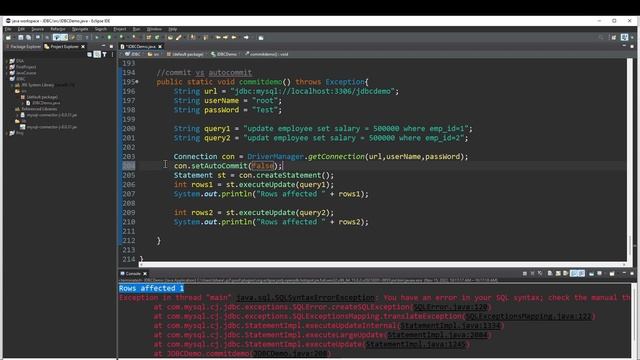The width and height of the screenshot is (640, 360).
Task: Expand the JavaCourse project node
Action: (x=7, y=73)
